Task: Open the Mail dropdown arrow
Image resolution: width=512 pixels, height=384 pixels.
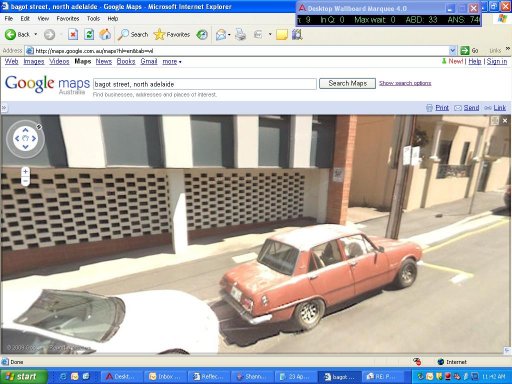Action: pos(229,34)
